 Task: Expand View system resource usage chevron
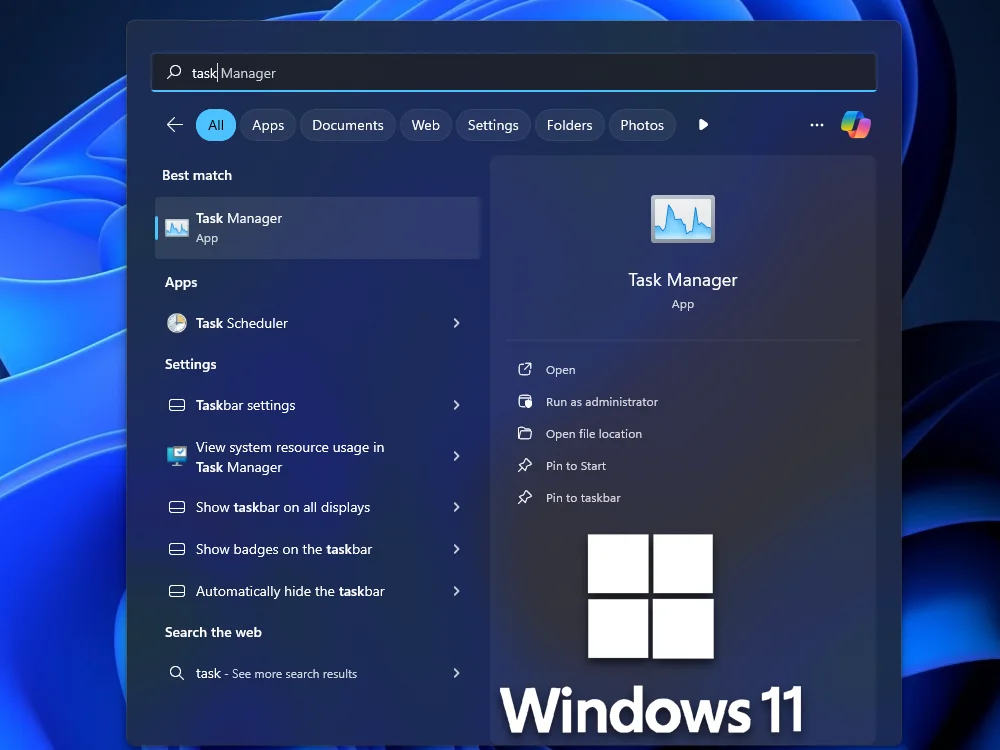click(456, 456)
